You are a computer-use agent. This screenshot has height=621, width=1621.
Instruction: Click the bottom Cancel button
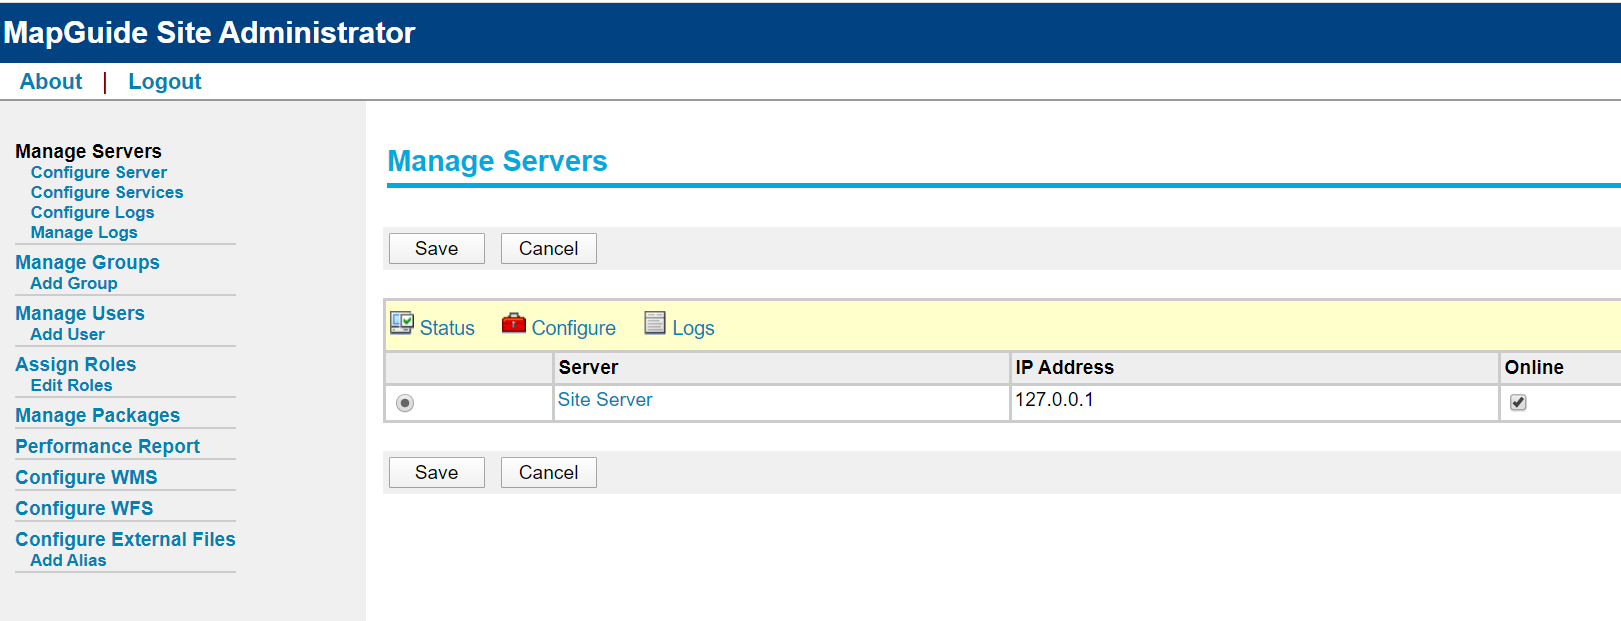pos(549,472)
